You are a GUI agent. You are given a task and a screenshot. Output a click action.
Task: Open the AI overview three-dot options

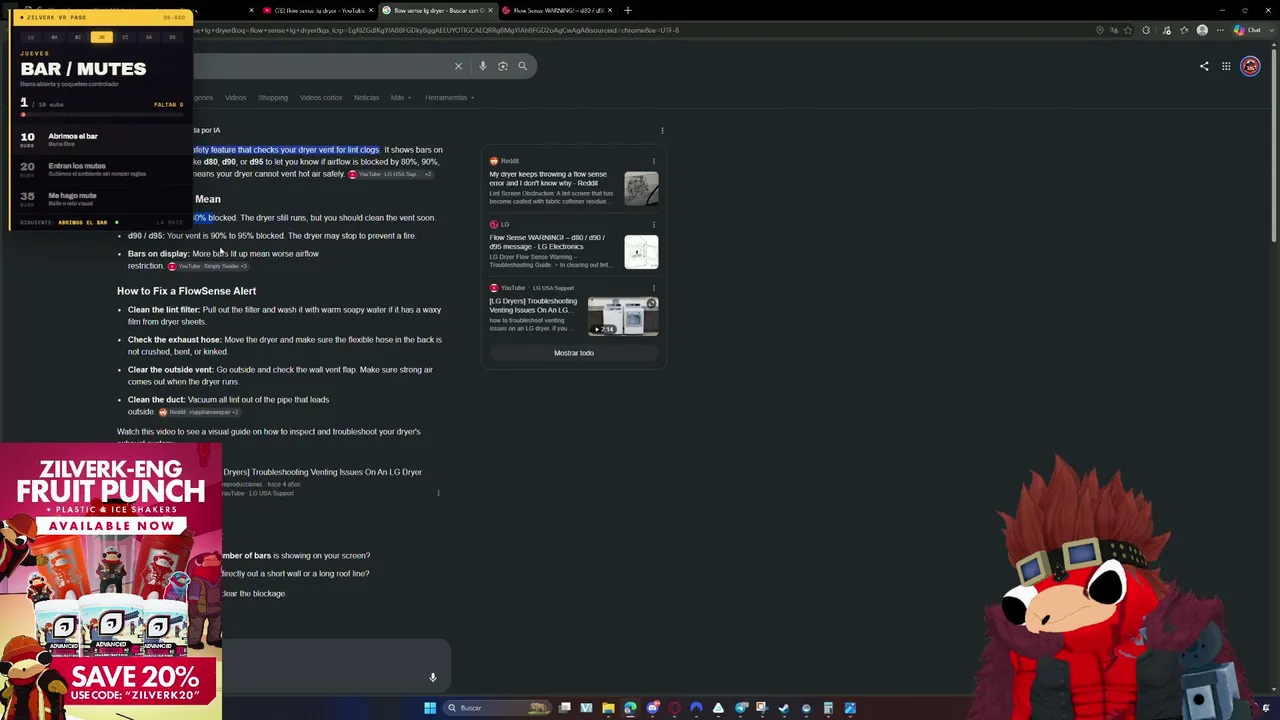point(662,130)
